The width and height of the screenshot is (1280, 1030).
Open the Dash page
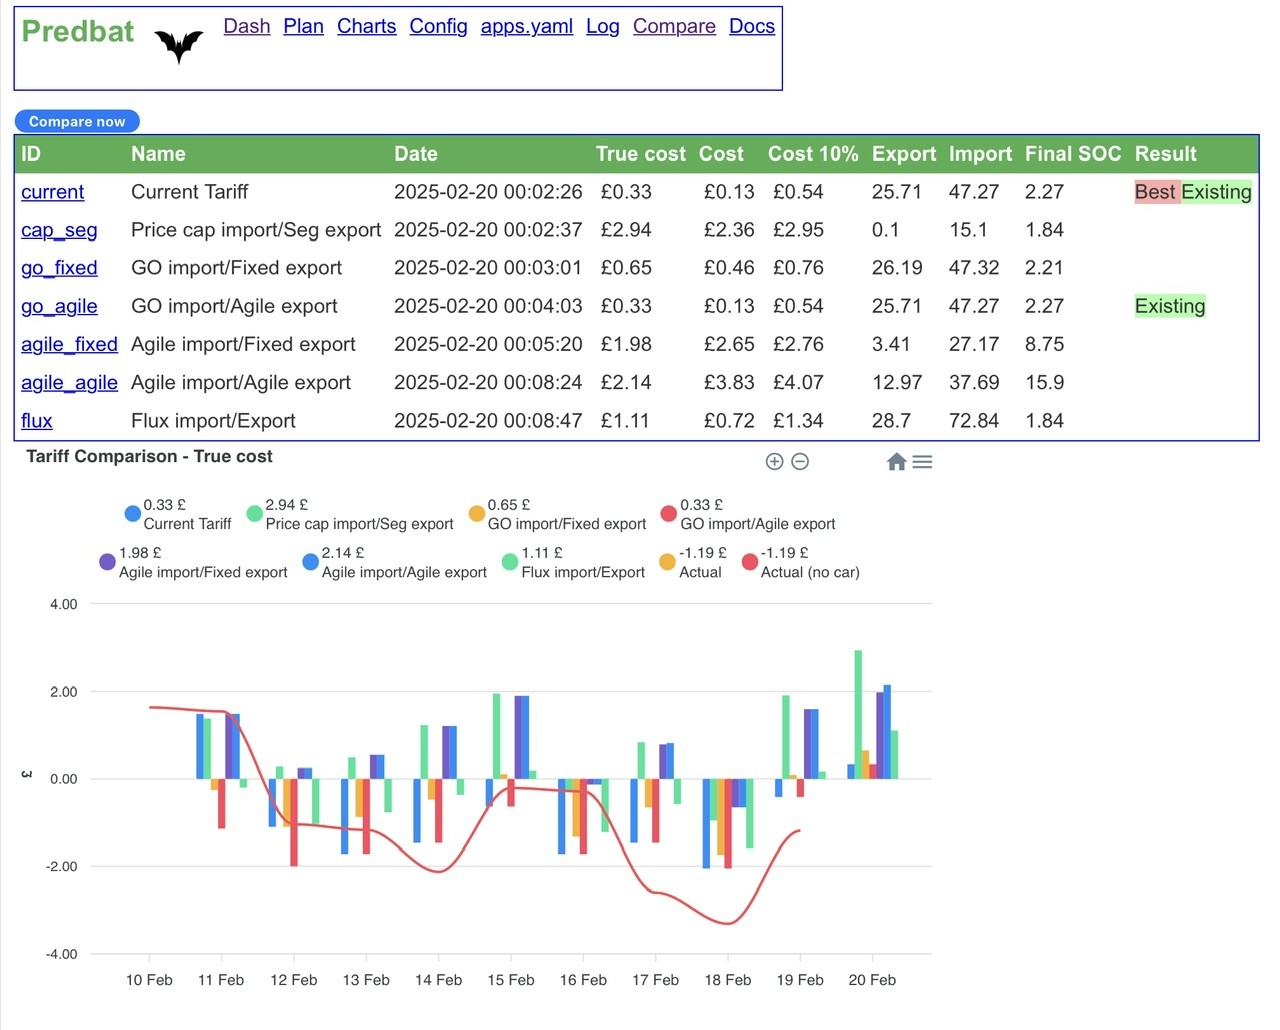(x=247, y=26)
